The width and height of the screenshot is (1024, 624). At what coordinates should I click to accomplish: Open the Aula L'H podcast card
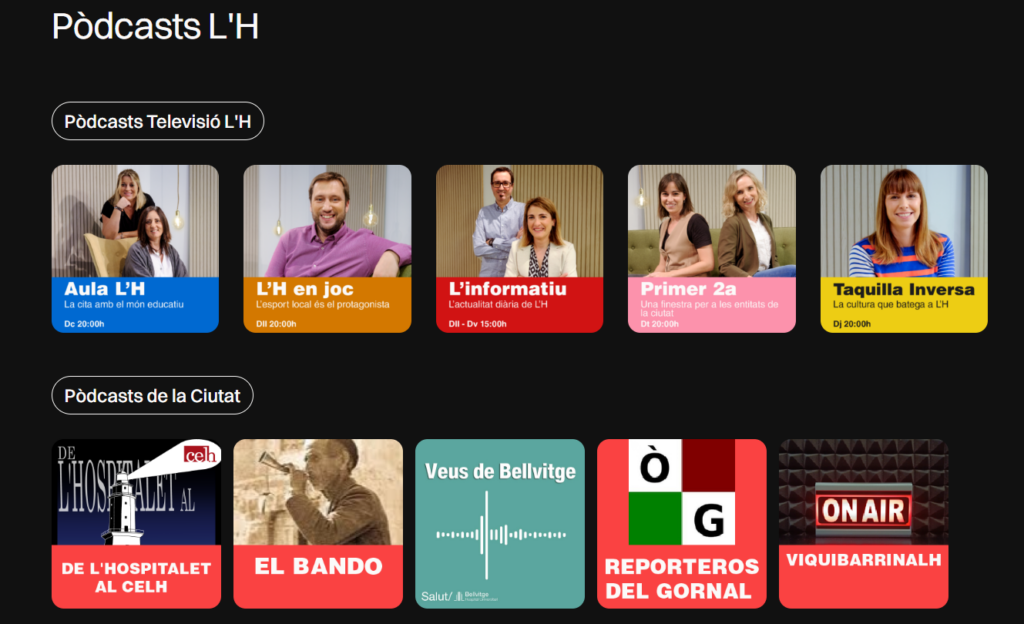coord(135,249)
